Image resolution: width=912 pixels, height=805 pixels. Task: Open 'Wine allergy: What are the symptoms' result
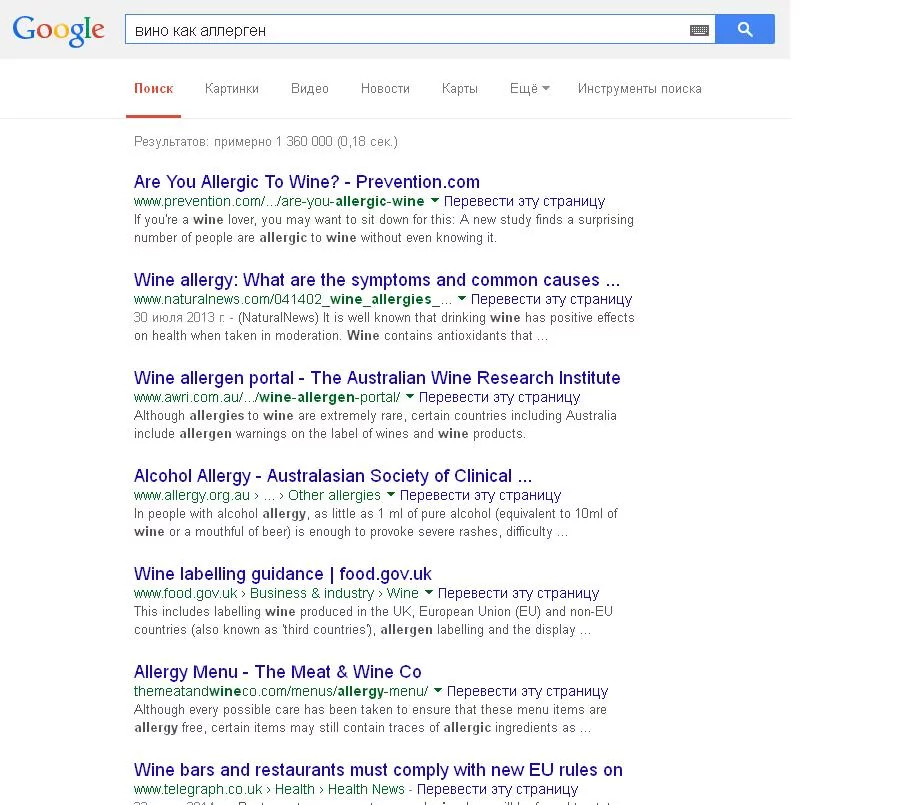pyautogui.click(x=376, y=280)
